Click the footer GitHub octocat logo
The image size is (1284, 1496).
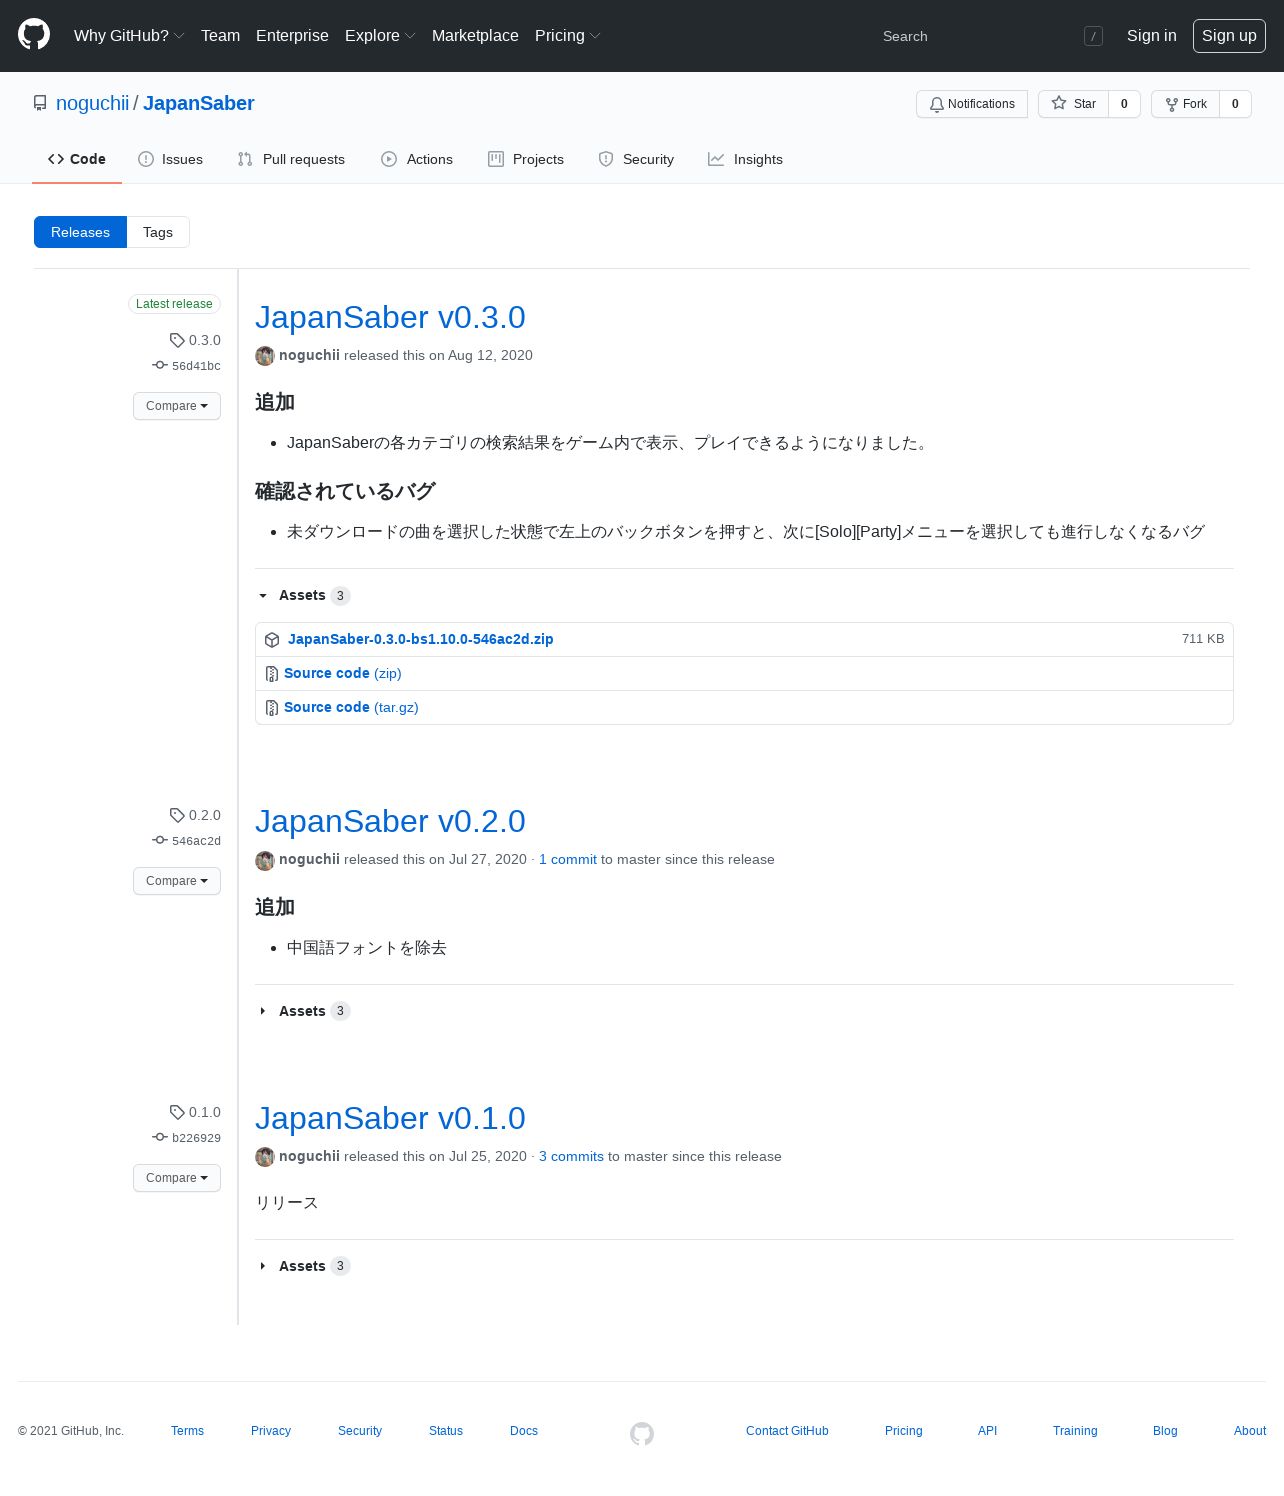642,1433
